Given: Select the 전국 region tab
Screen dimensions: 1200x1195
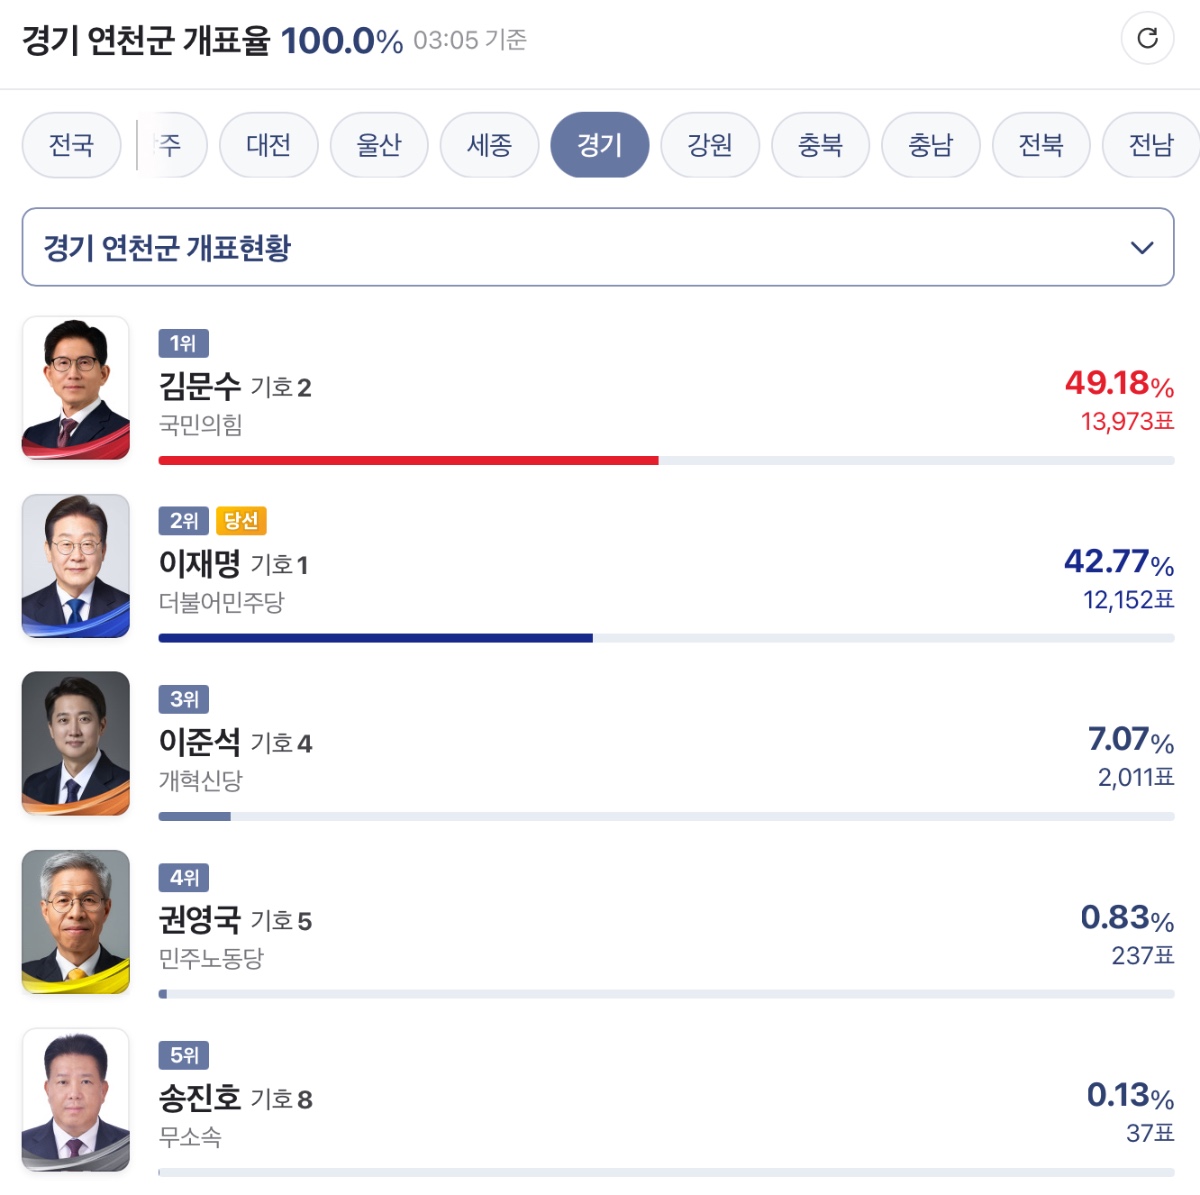Looking at the screenshot, I should 71,145.
